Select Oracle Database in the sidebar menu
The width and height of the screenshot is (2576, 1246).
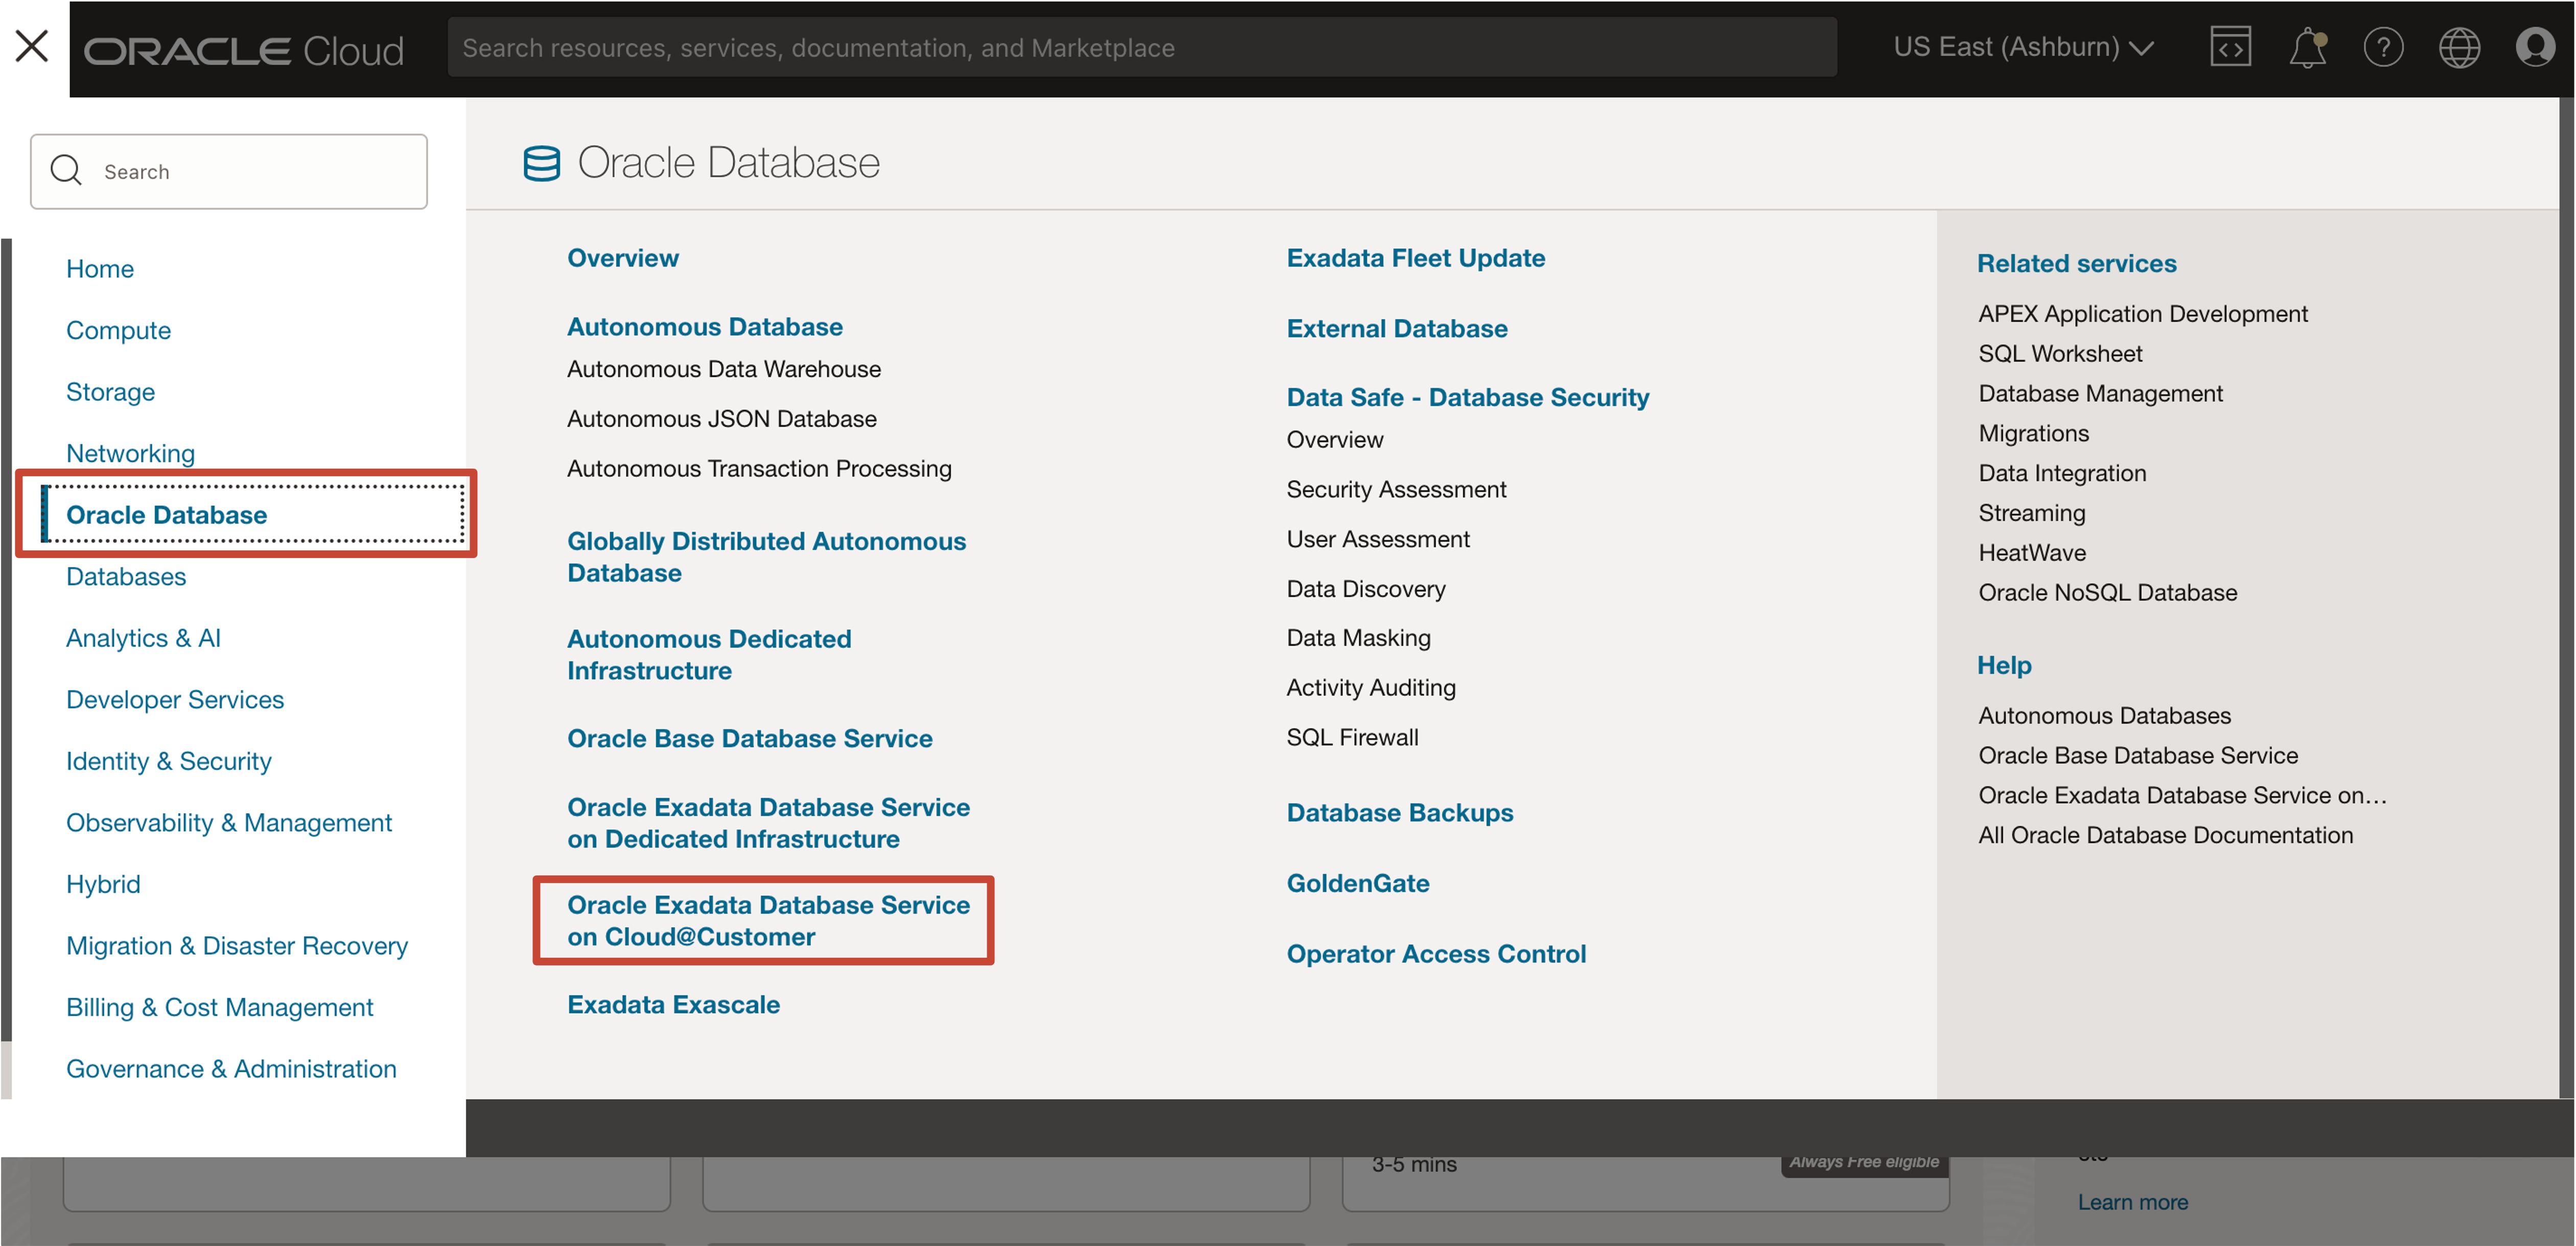[x=167, y=514]
